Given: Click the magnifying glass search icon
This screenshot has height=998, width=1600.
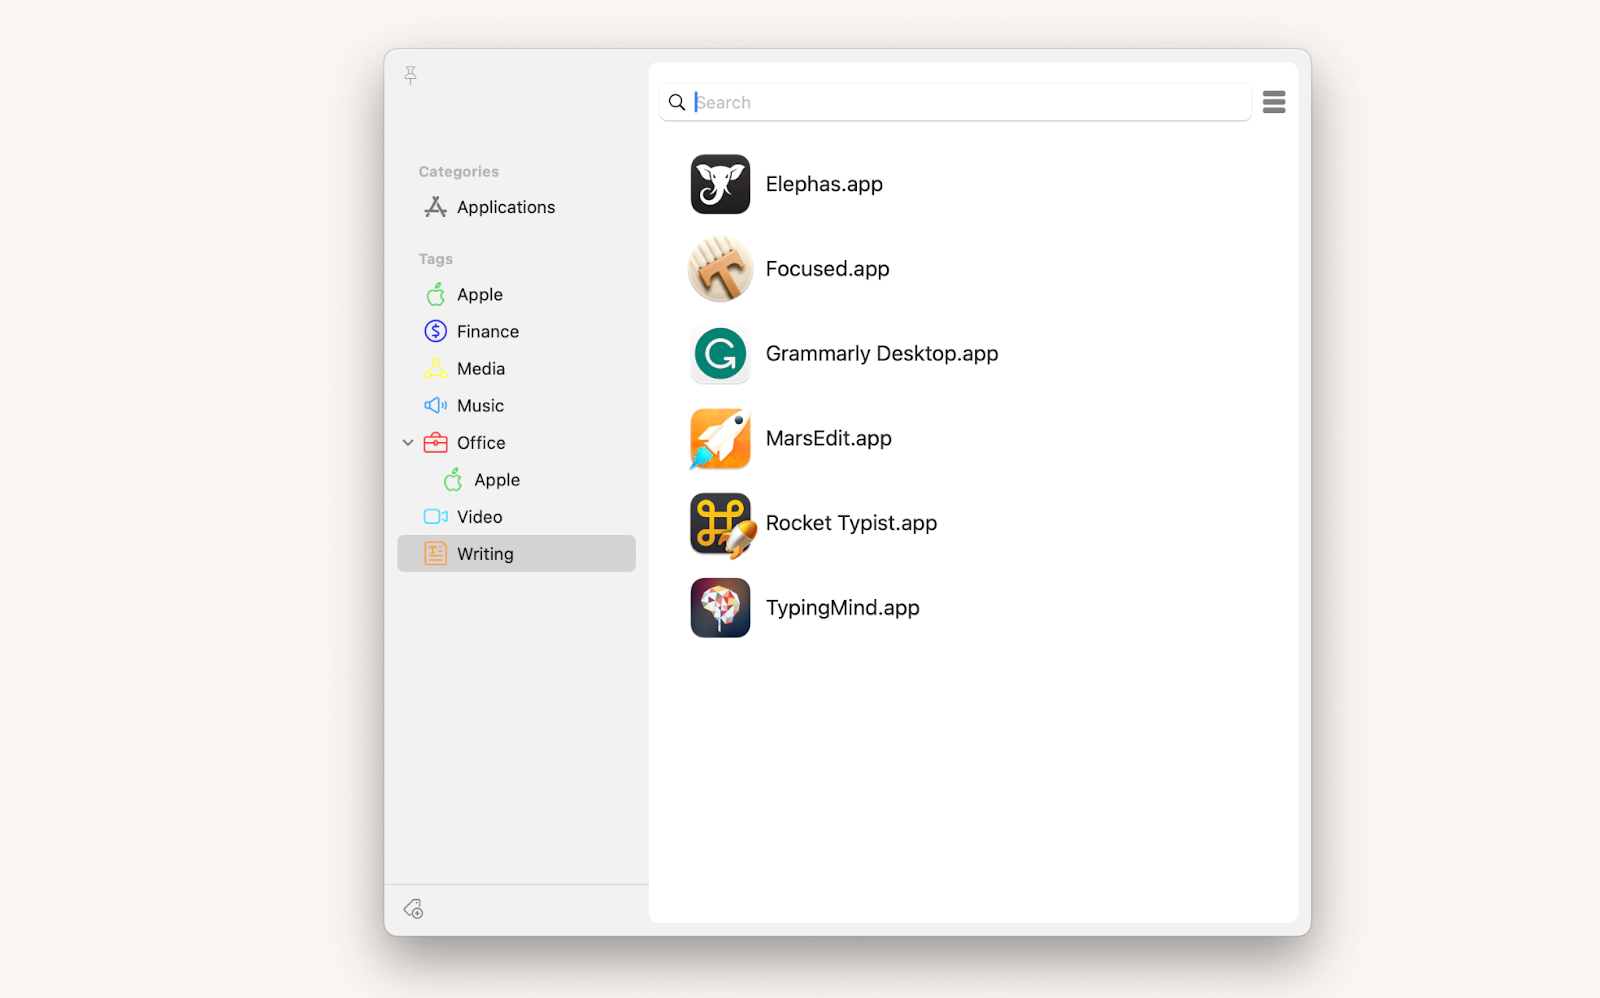Looking at the screenshot, I should point(677,102).
